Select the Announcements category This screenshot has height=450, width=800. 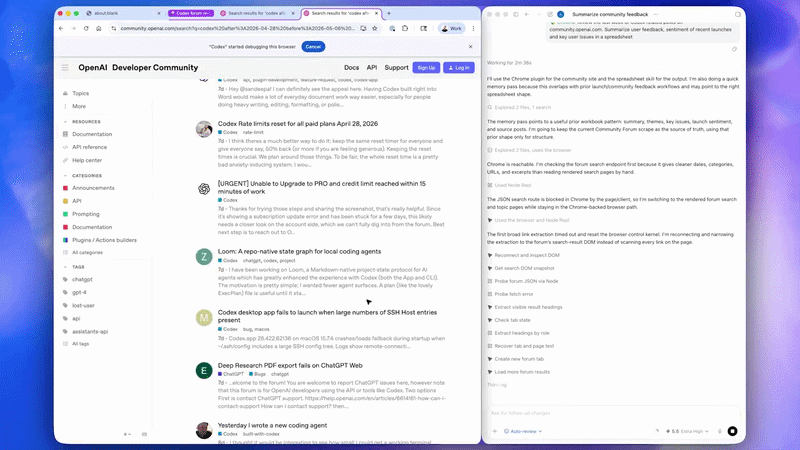click(93, 188)
